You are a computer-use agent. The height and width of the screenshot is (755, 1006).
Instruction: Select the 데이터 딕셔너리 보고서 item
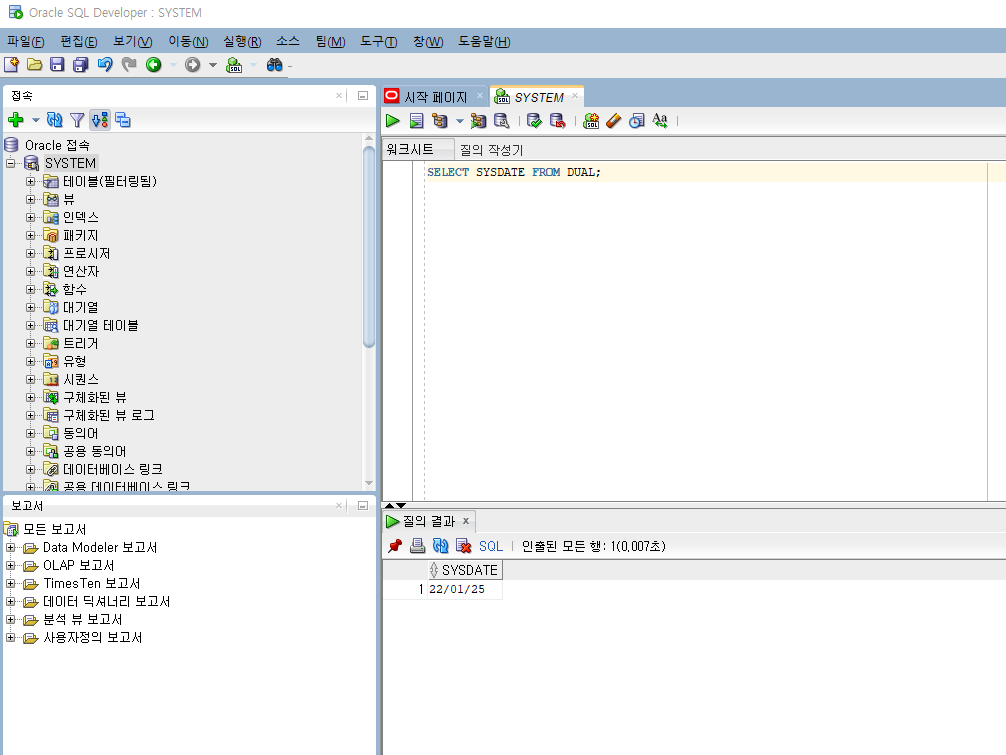[107, 602]
